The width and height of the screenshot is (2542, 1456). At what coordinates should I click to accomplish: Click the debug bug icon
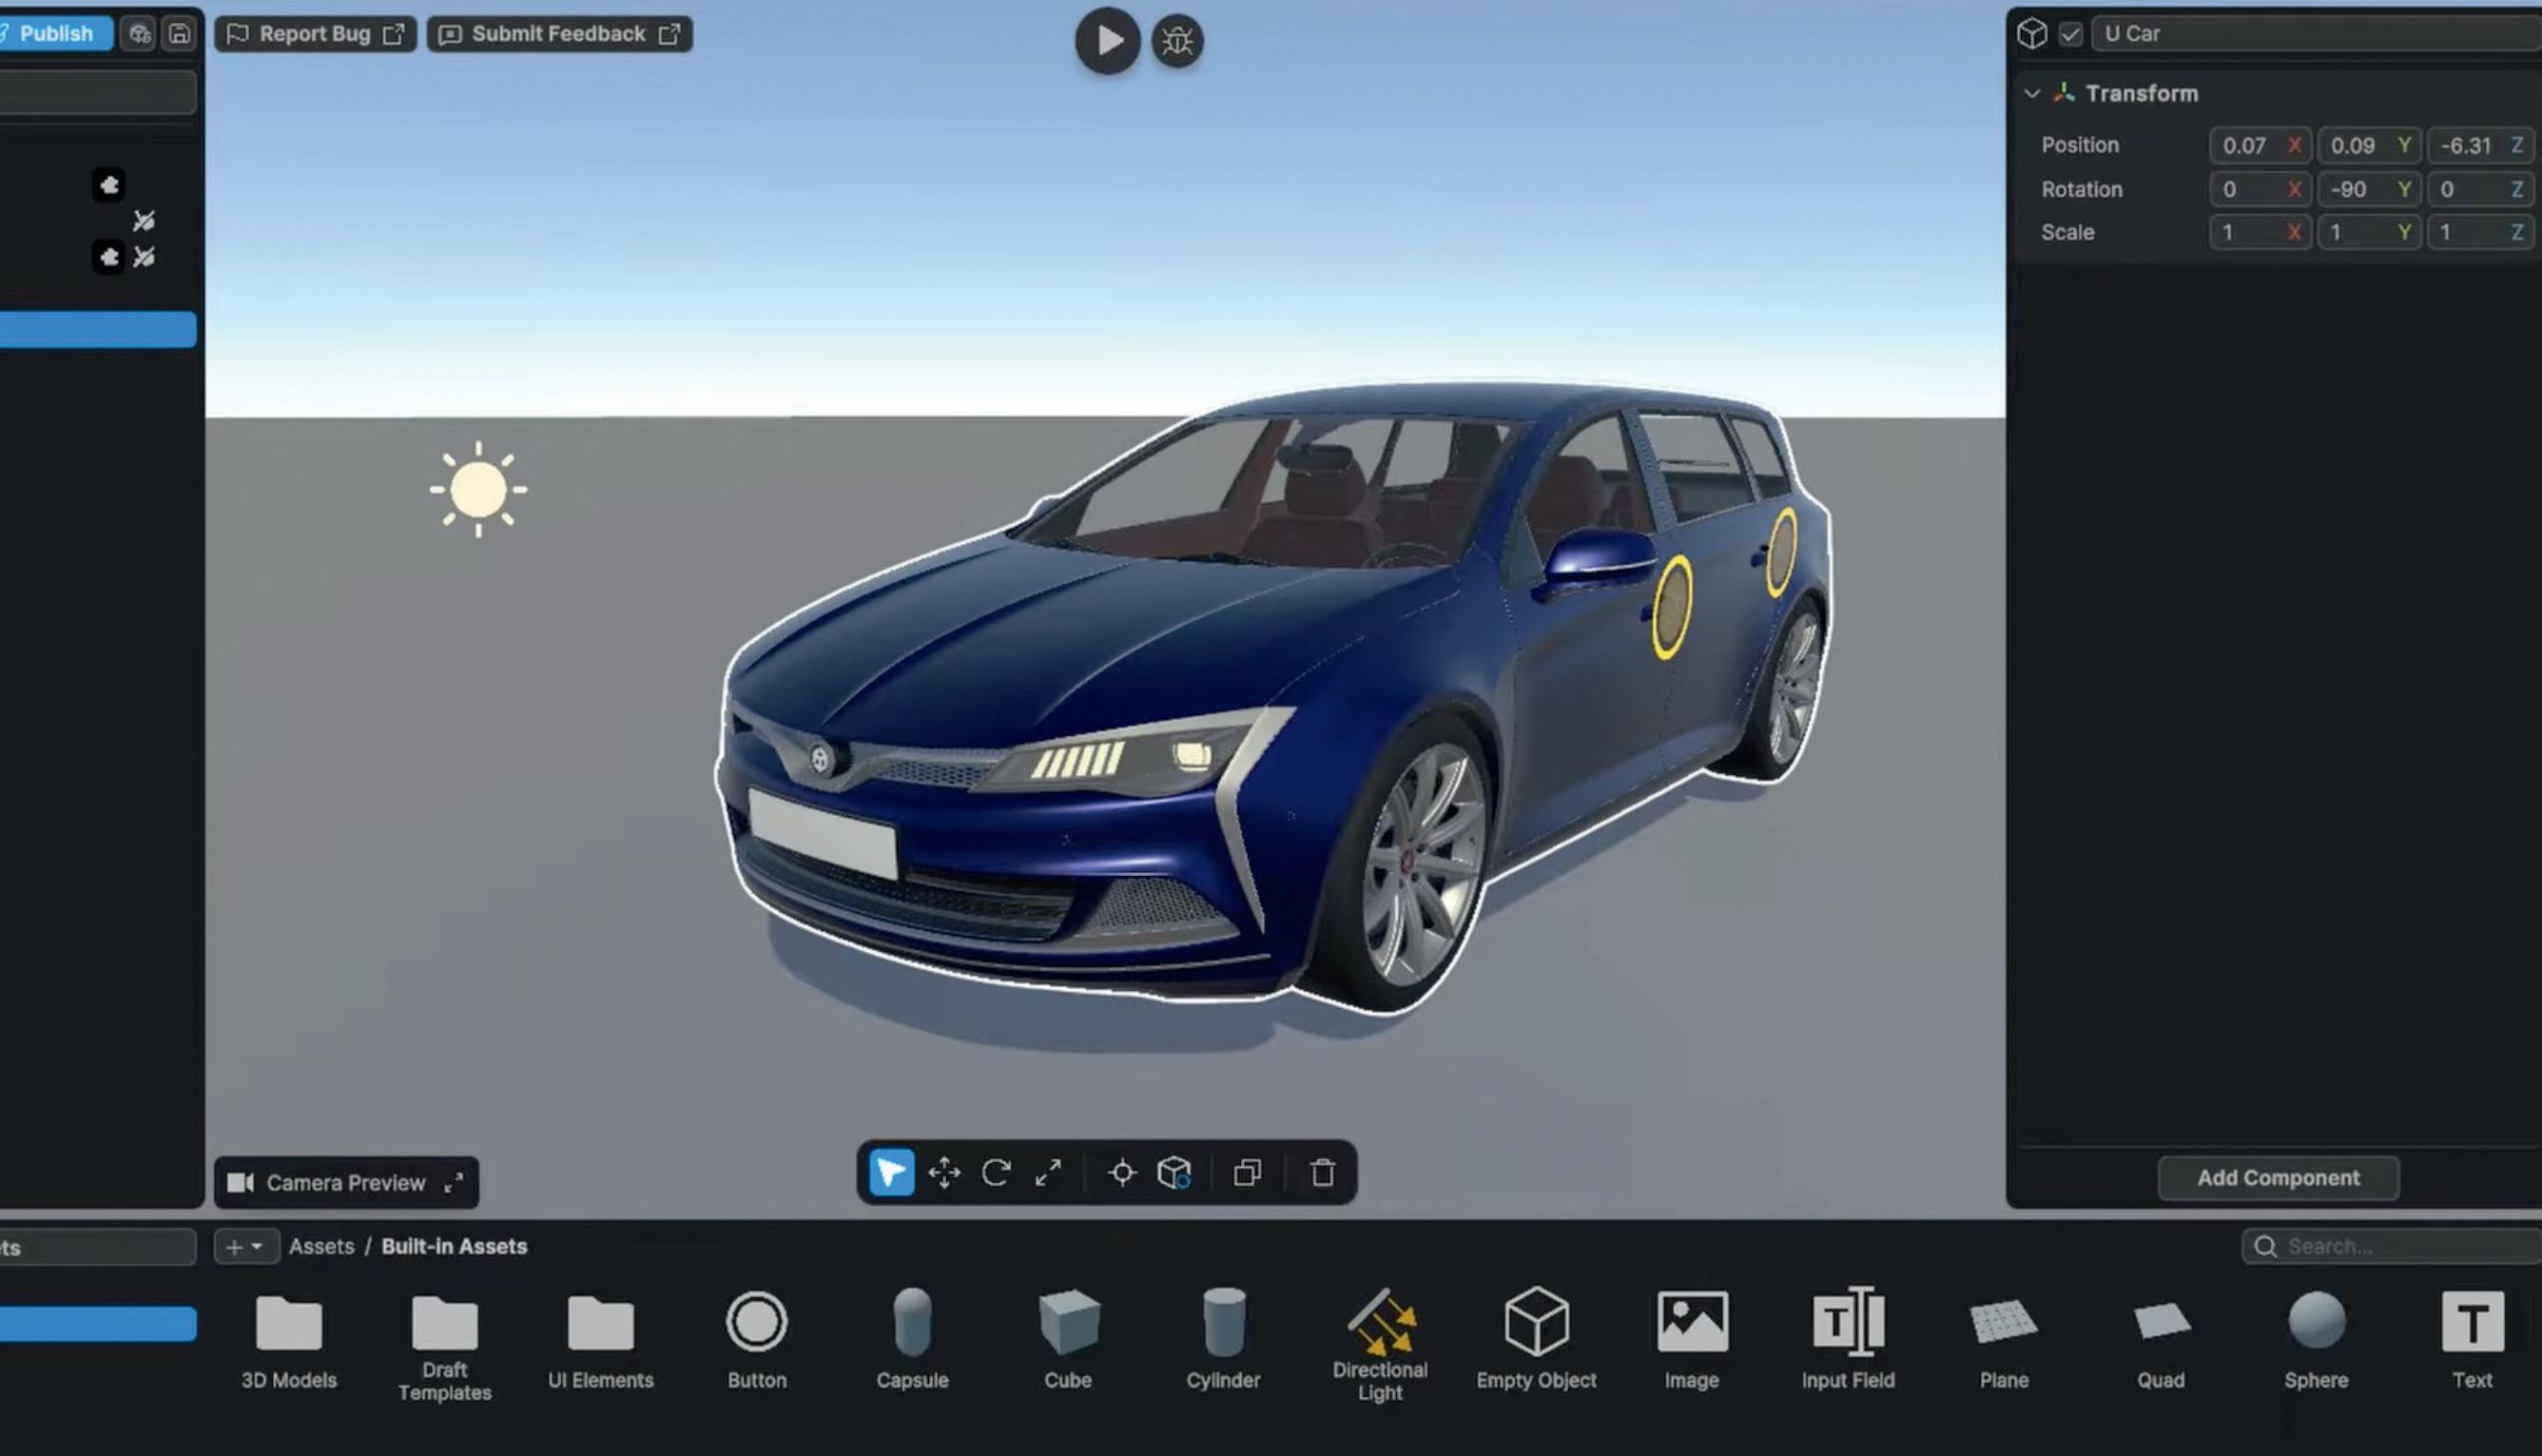coord(1177,41)
